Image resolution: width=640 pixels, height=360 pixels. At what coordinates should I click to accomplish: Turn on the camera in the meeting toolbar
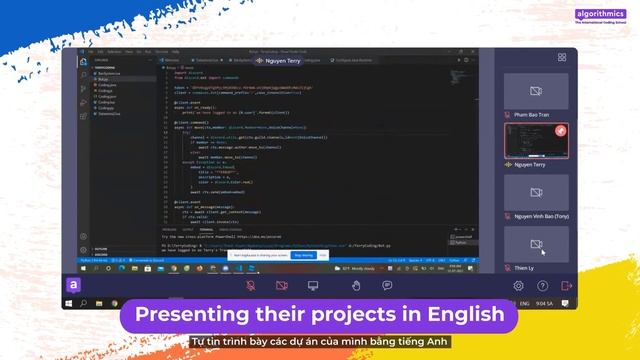(282, 286)
